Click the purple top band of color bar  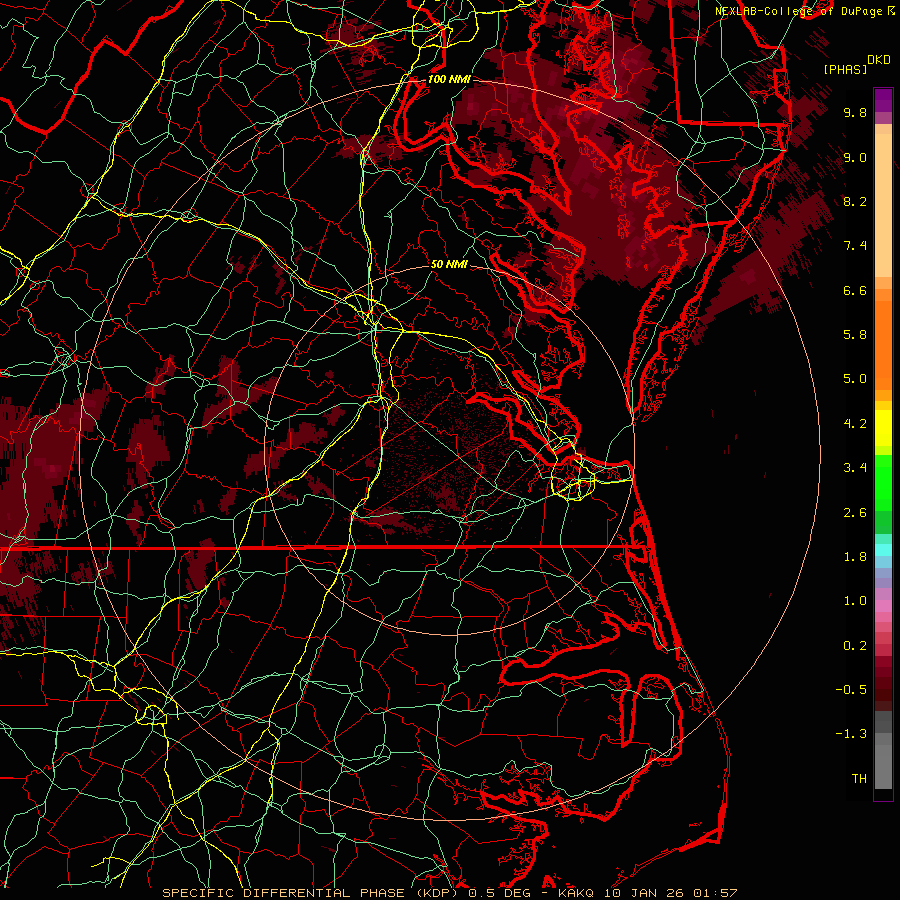(x=883, y=100)
